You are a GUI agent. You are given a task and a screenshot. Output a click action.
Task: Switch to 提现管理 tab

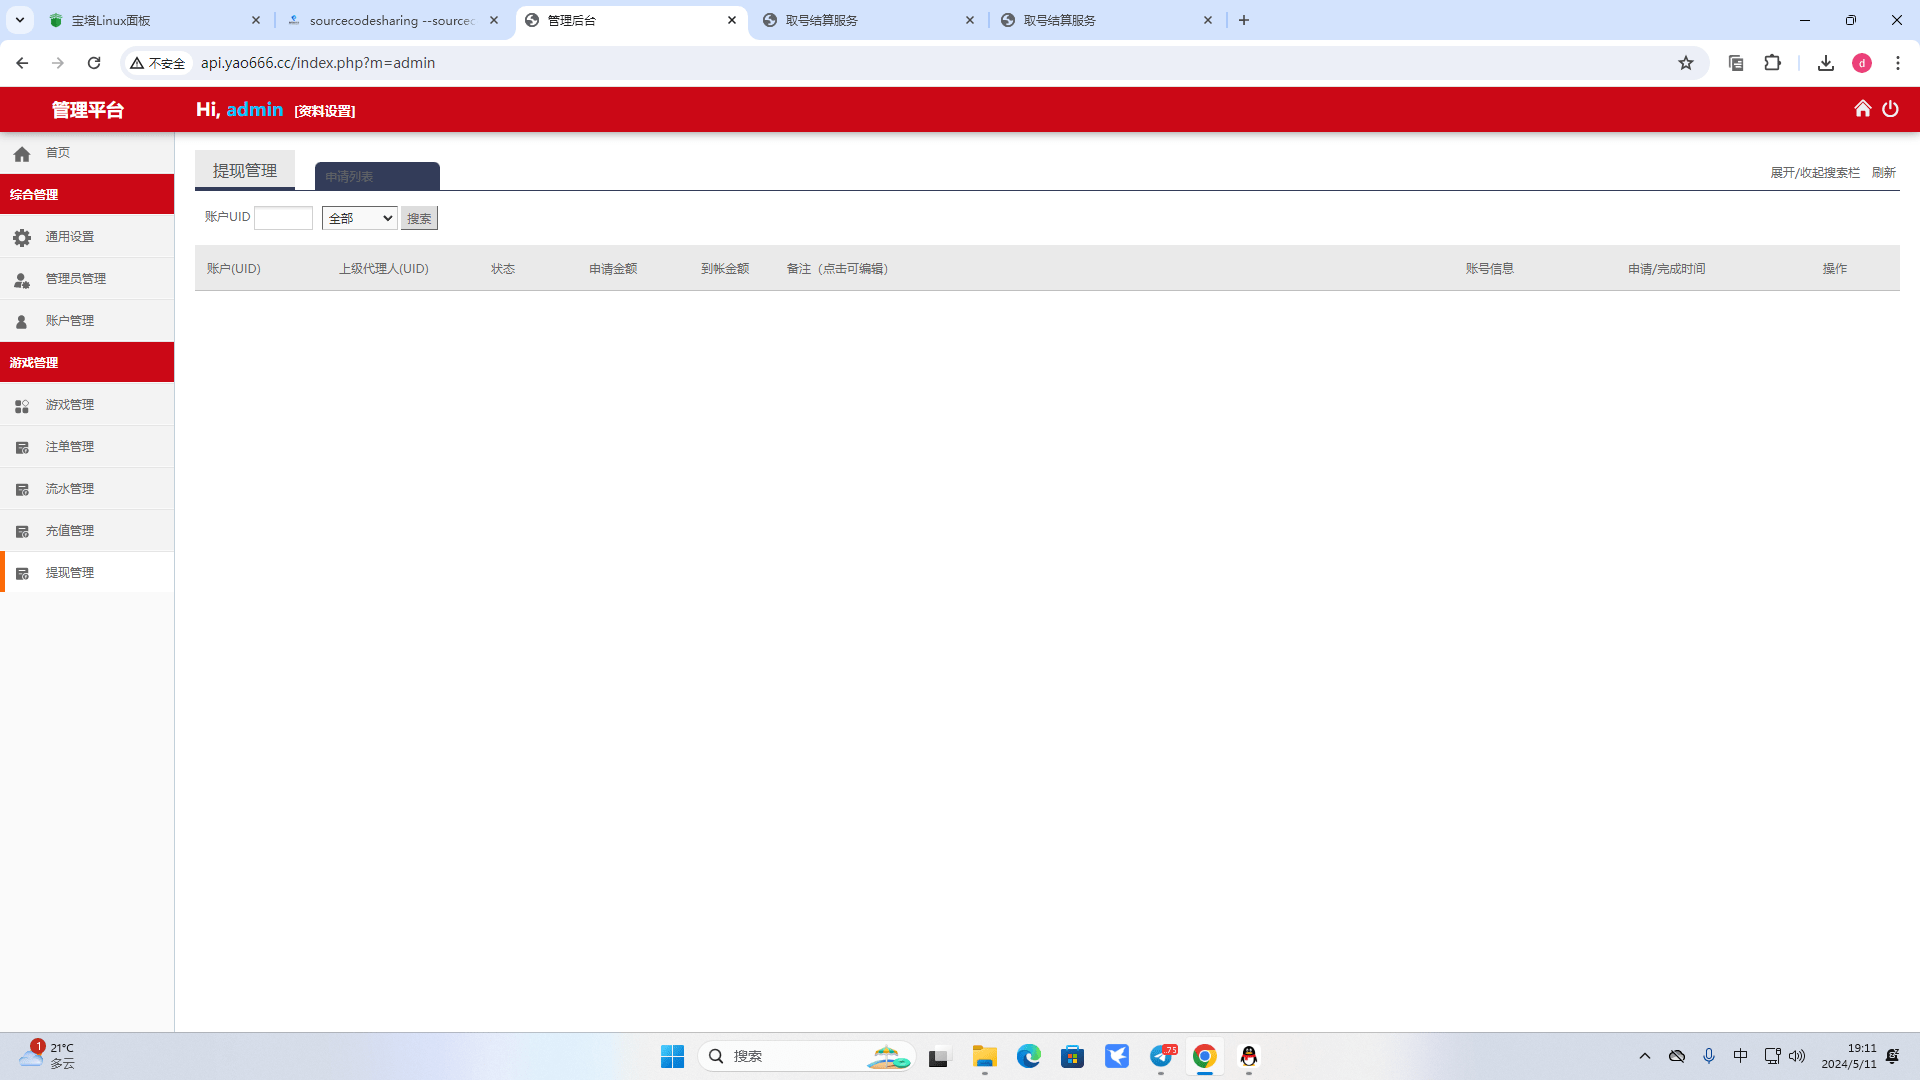click(244, 169)
